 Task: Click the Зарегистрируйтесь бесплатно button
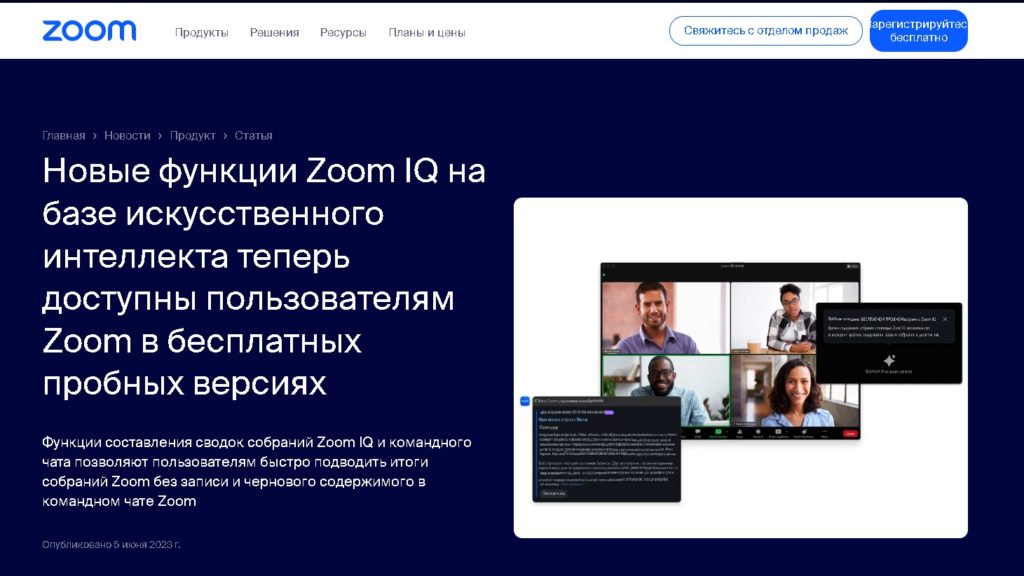[918, 31]
